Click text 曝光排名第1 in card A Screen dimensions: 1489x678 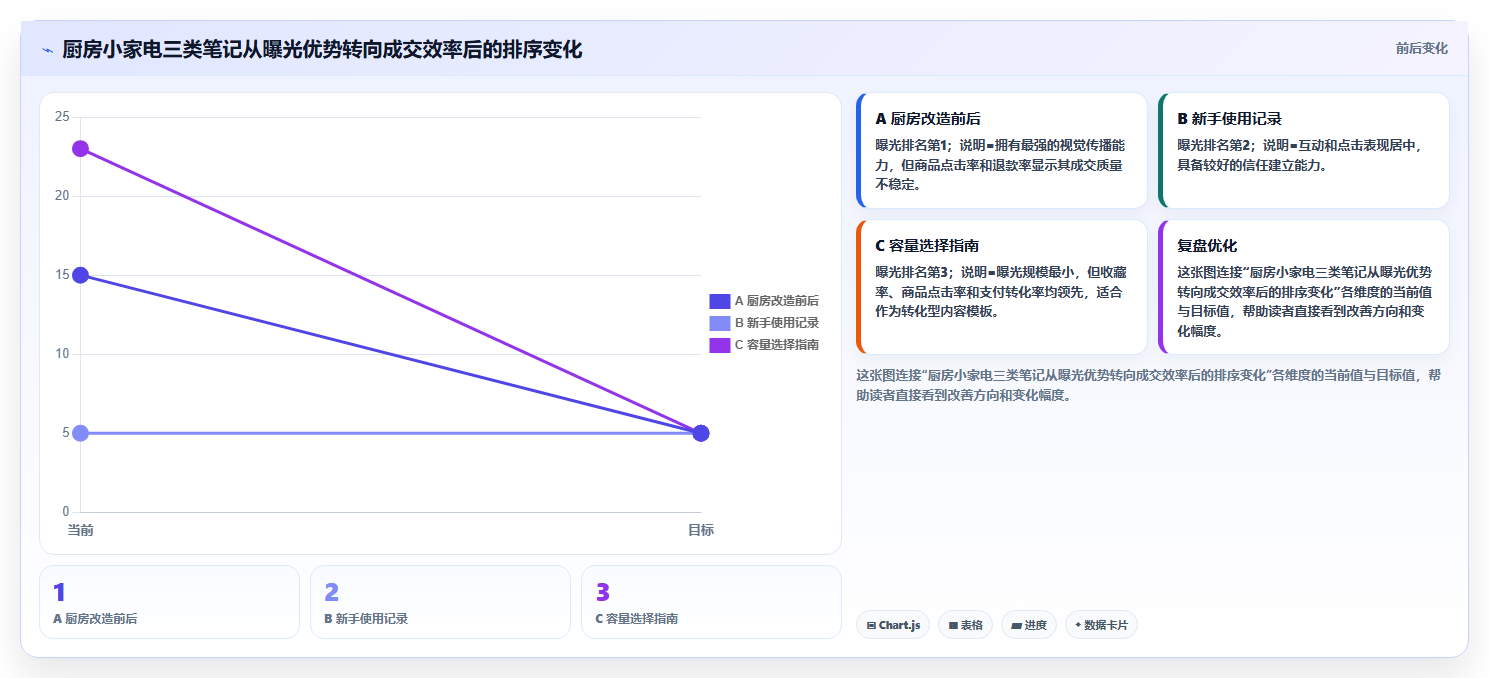point(911,145)
